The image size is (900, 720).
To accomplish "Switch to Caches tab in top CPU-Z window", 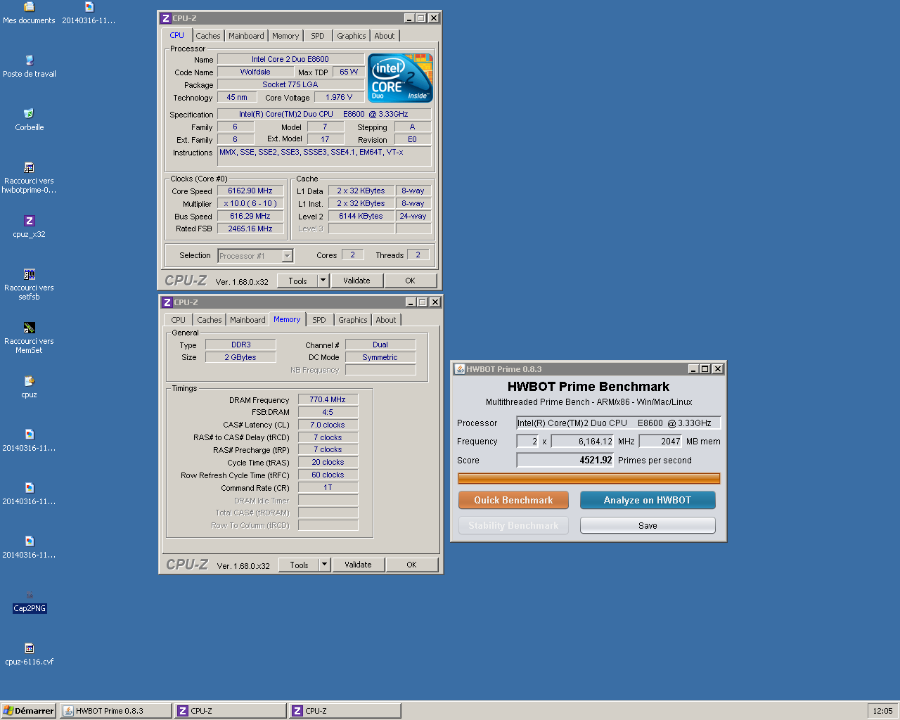I will point(208,36).
